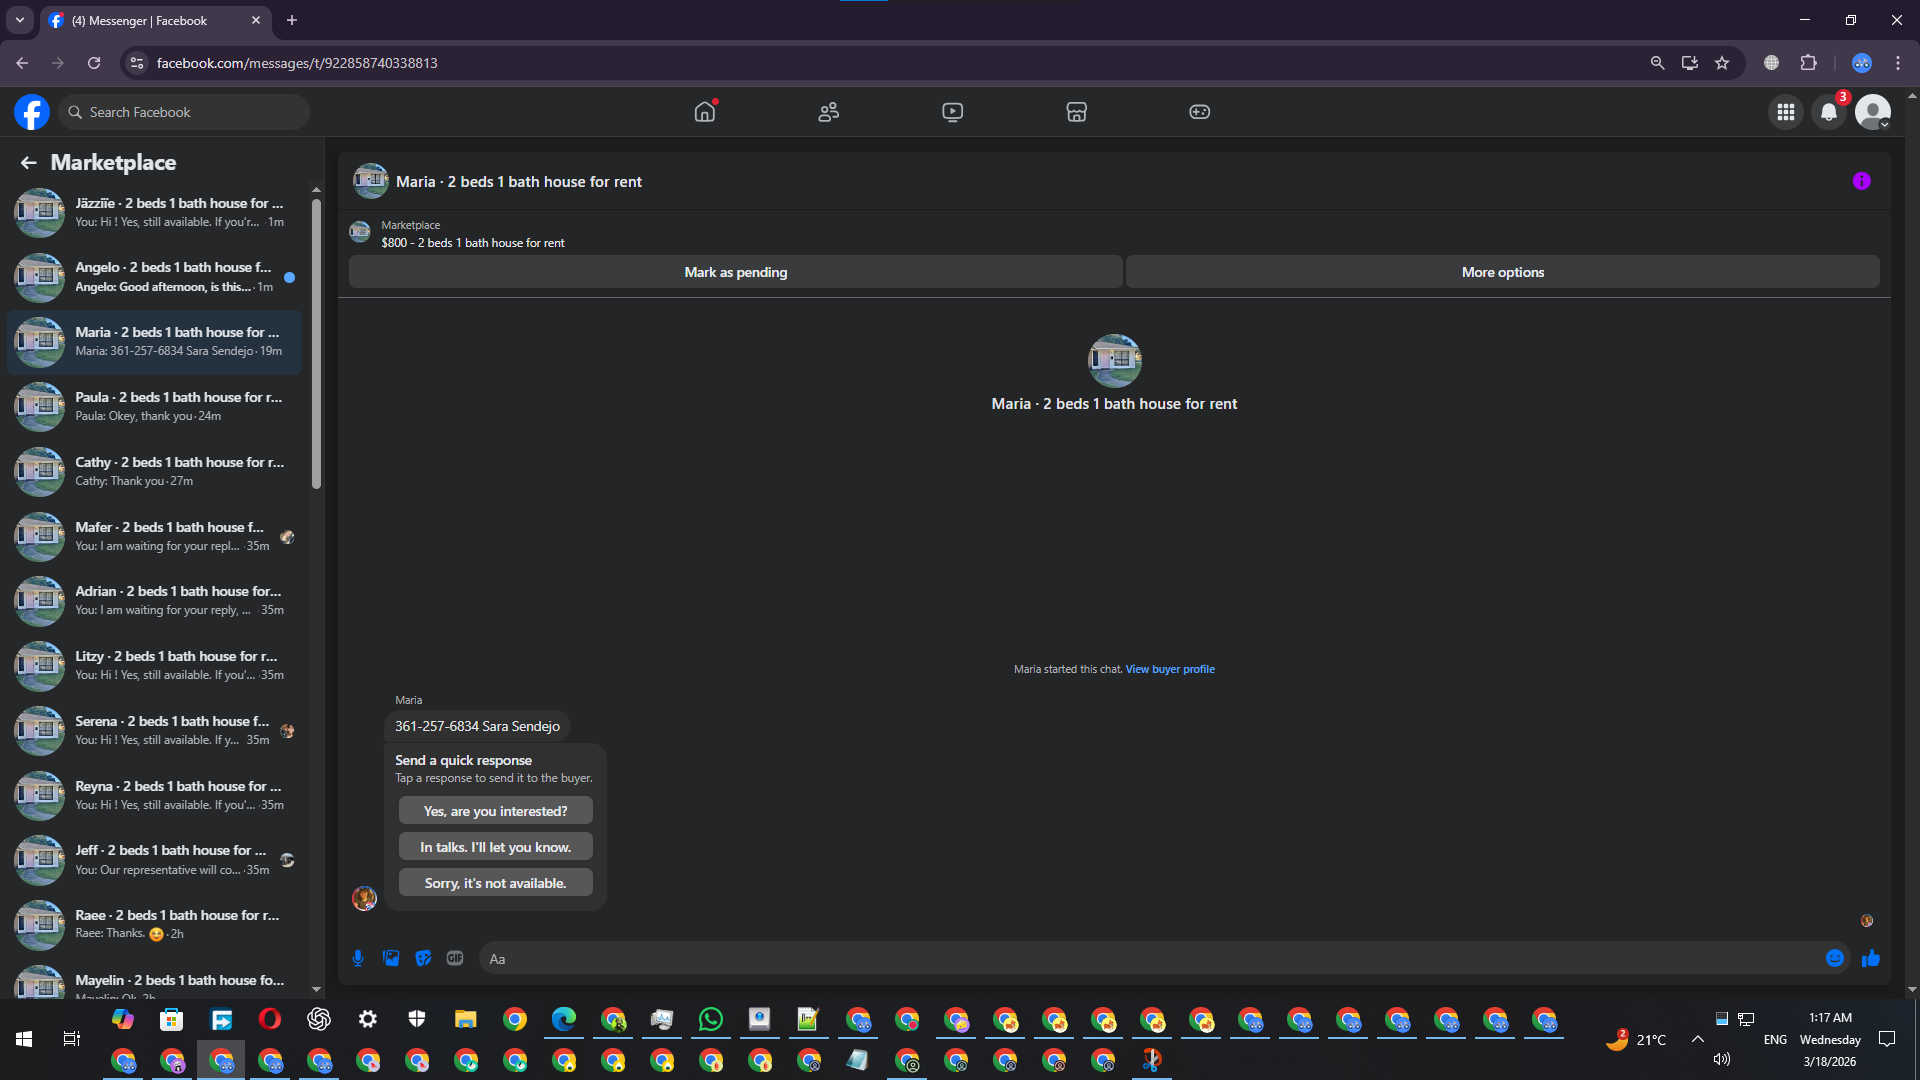The image size is (1920, 1080).
Task: Open the Friends icon in top nav
Action: tap(828, 112)
